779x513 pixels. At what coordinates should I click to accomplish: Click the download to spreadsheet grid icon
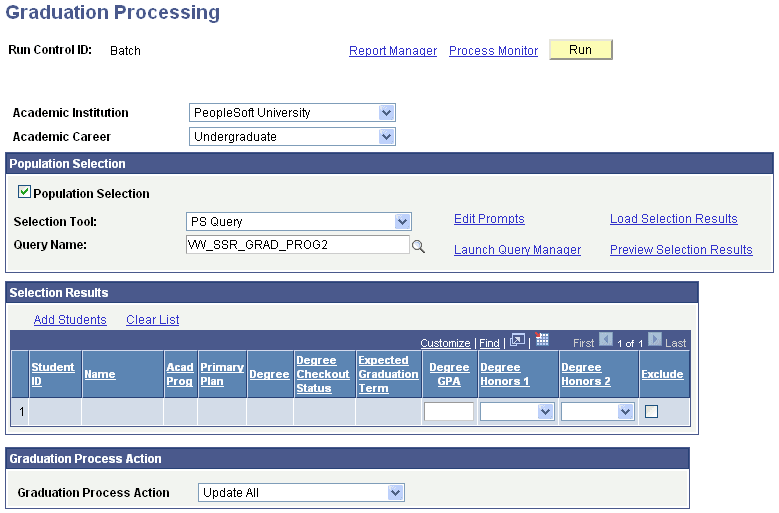click(542, 339)
